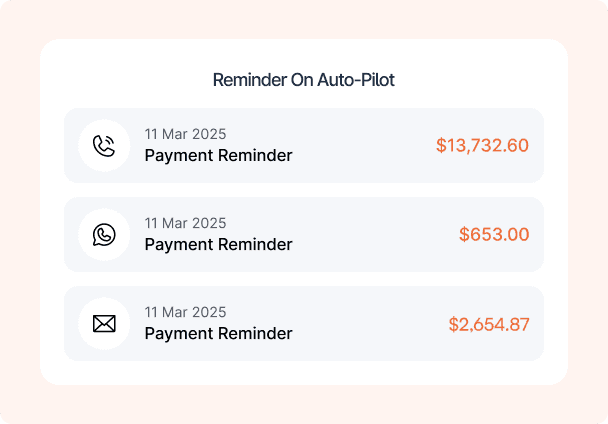Select Payment Reminder text in email row
Viewport: 608px width, 424px height.
point(218,334)
